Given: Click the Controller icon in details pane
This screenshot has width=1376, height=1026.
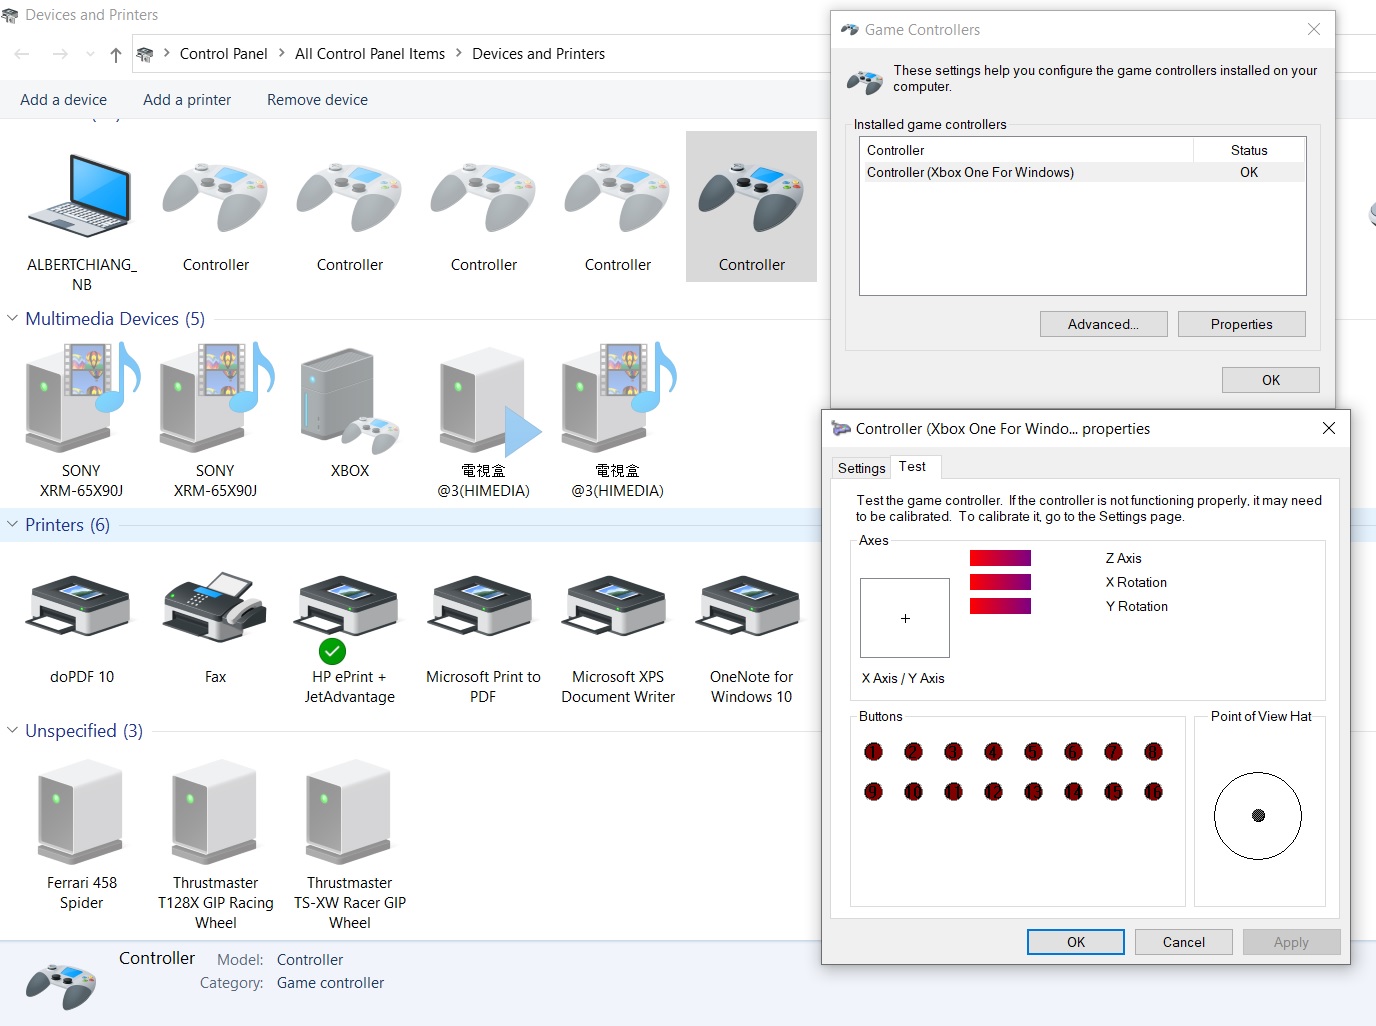Looking at the screenshot, I should [x=61, y=985].
